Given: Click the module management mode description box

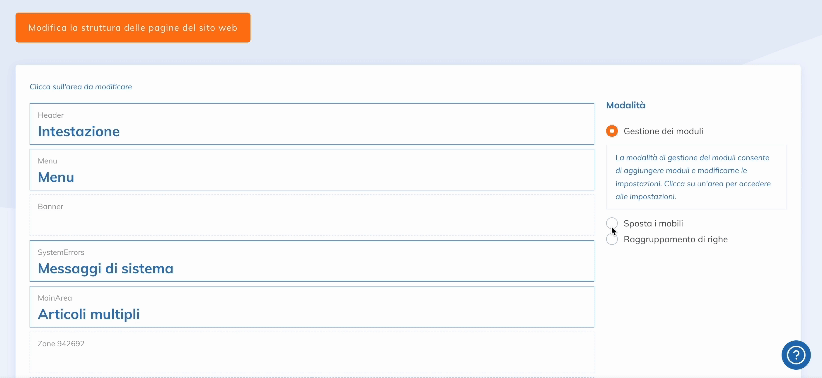Looking at the screenshot, I should [697, 177].
